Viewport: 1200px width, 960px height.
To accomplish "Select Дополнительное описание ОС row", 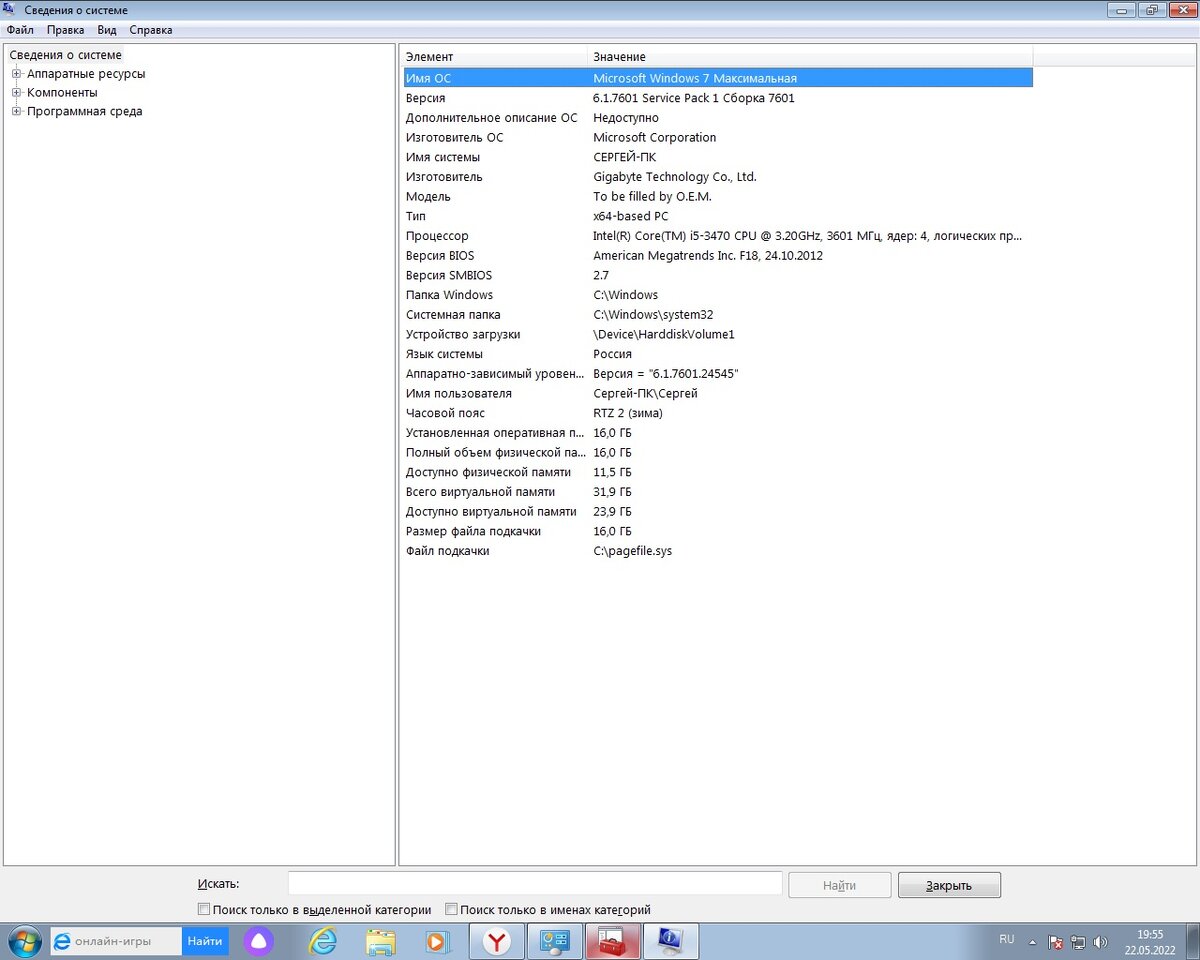I will click(x=717, y=118).
